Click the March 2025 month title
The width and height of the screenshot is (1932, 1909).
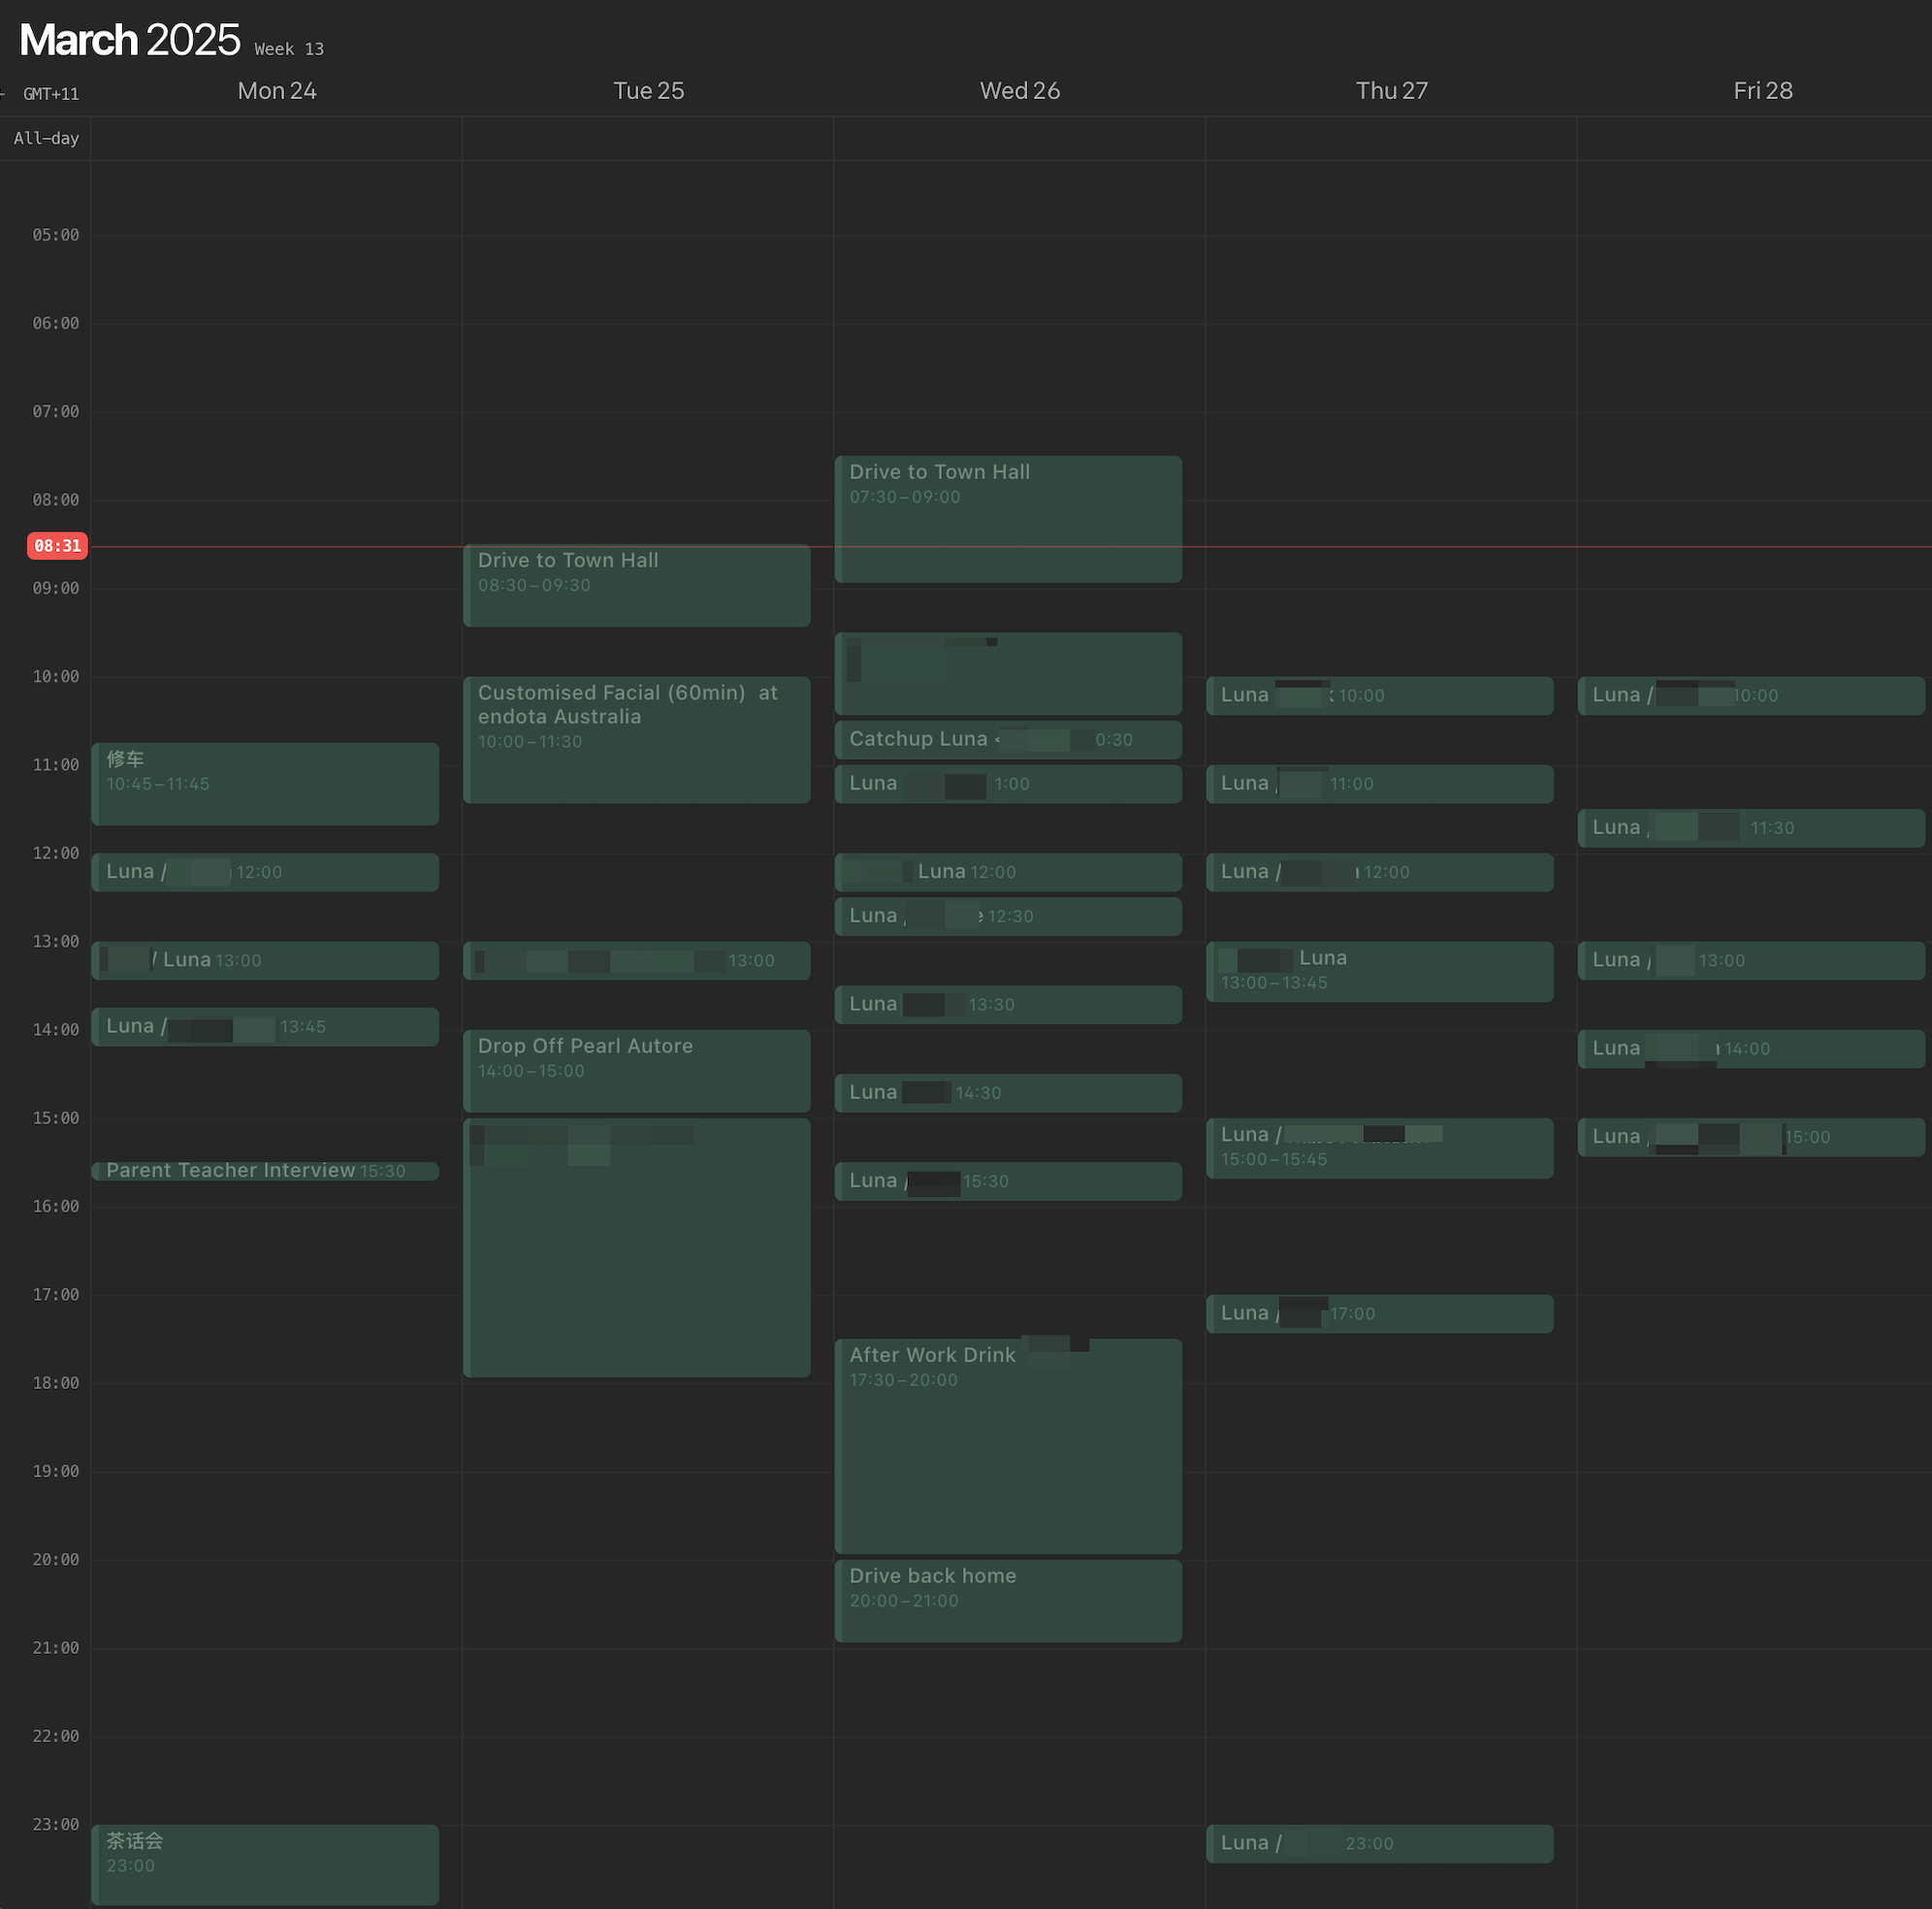click(x=130, y=40)
